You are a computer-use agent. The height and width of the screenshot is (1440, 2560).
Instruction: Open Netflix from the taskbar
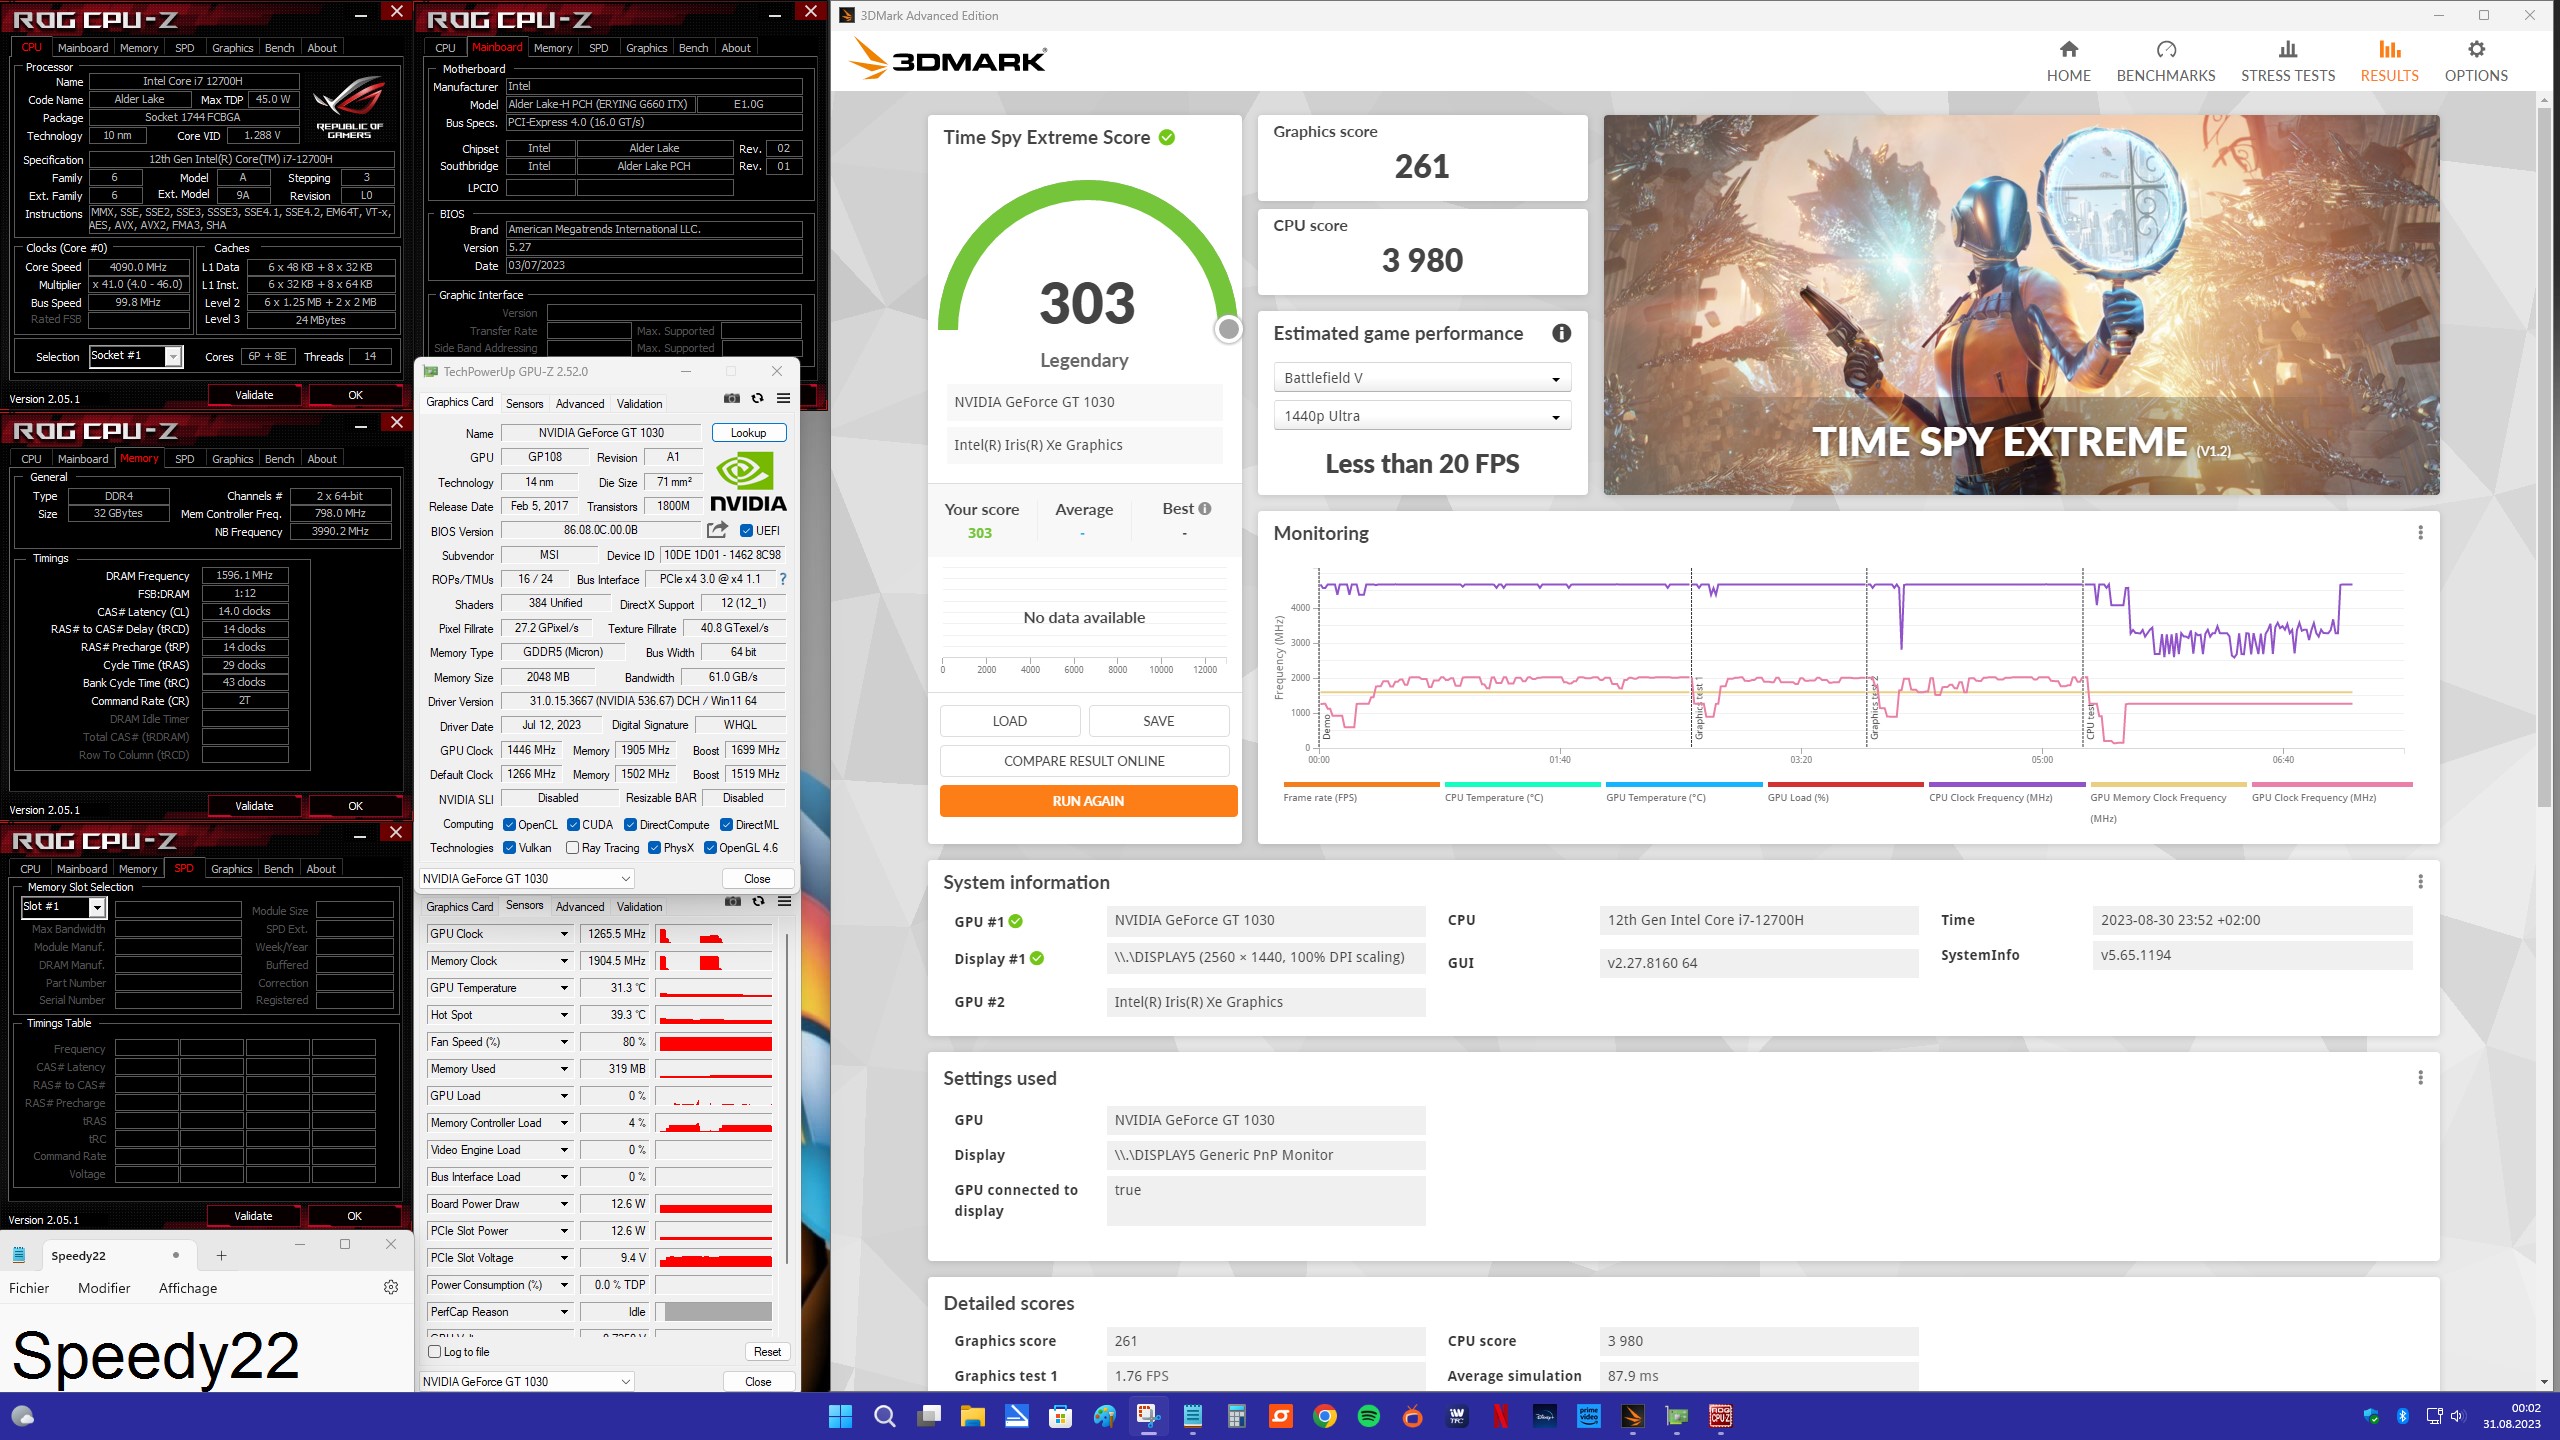pos(1501,1416)
